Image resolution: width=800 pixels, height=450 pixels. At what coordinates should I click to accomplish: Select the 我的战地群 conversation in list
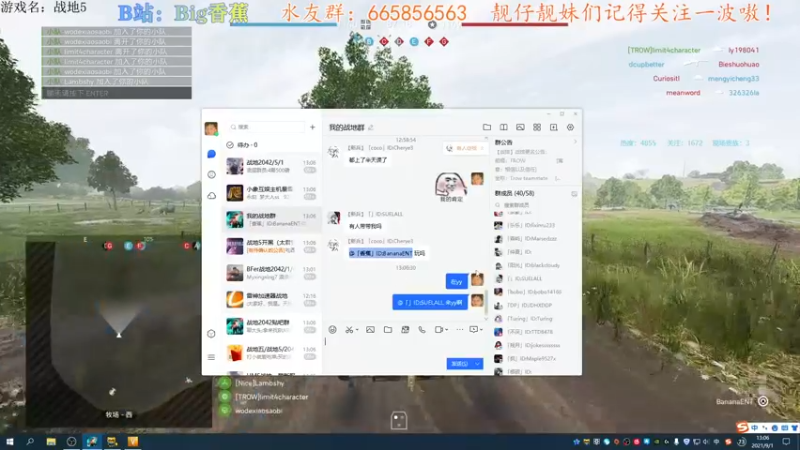(272, 219)
